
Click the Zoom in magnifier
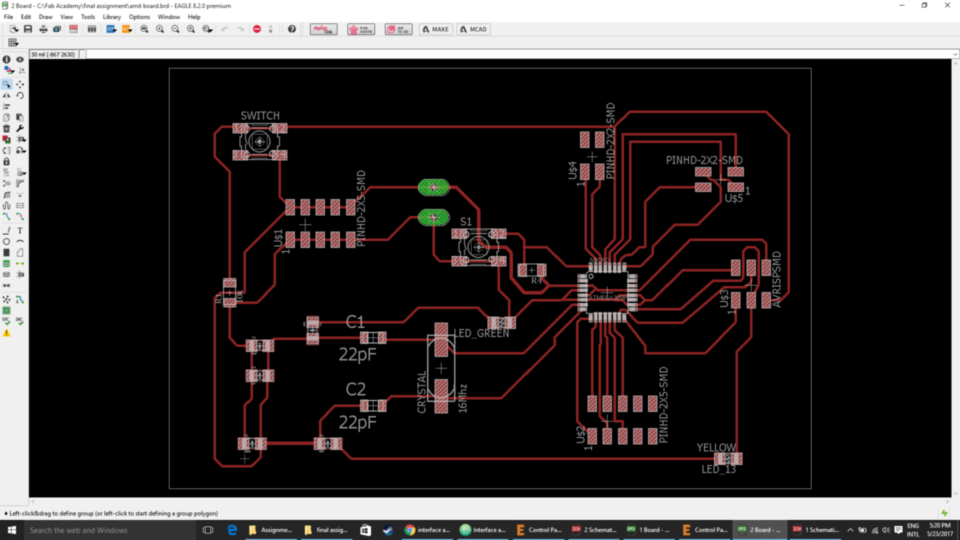[160, 29]
